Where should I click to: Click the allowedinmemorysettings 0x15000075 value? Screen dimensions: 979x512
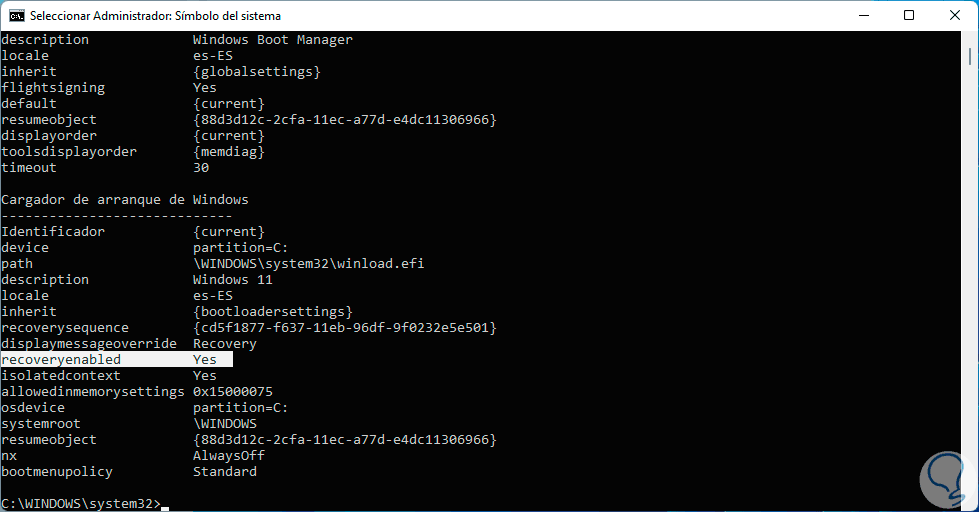[232, 392]
